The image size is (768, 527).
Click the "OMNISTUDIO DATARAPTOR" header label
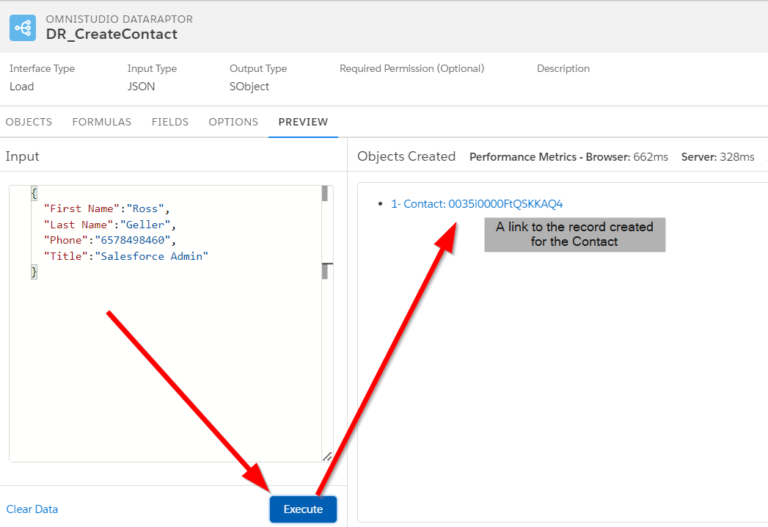pos(119,19)
